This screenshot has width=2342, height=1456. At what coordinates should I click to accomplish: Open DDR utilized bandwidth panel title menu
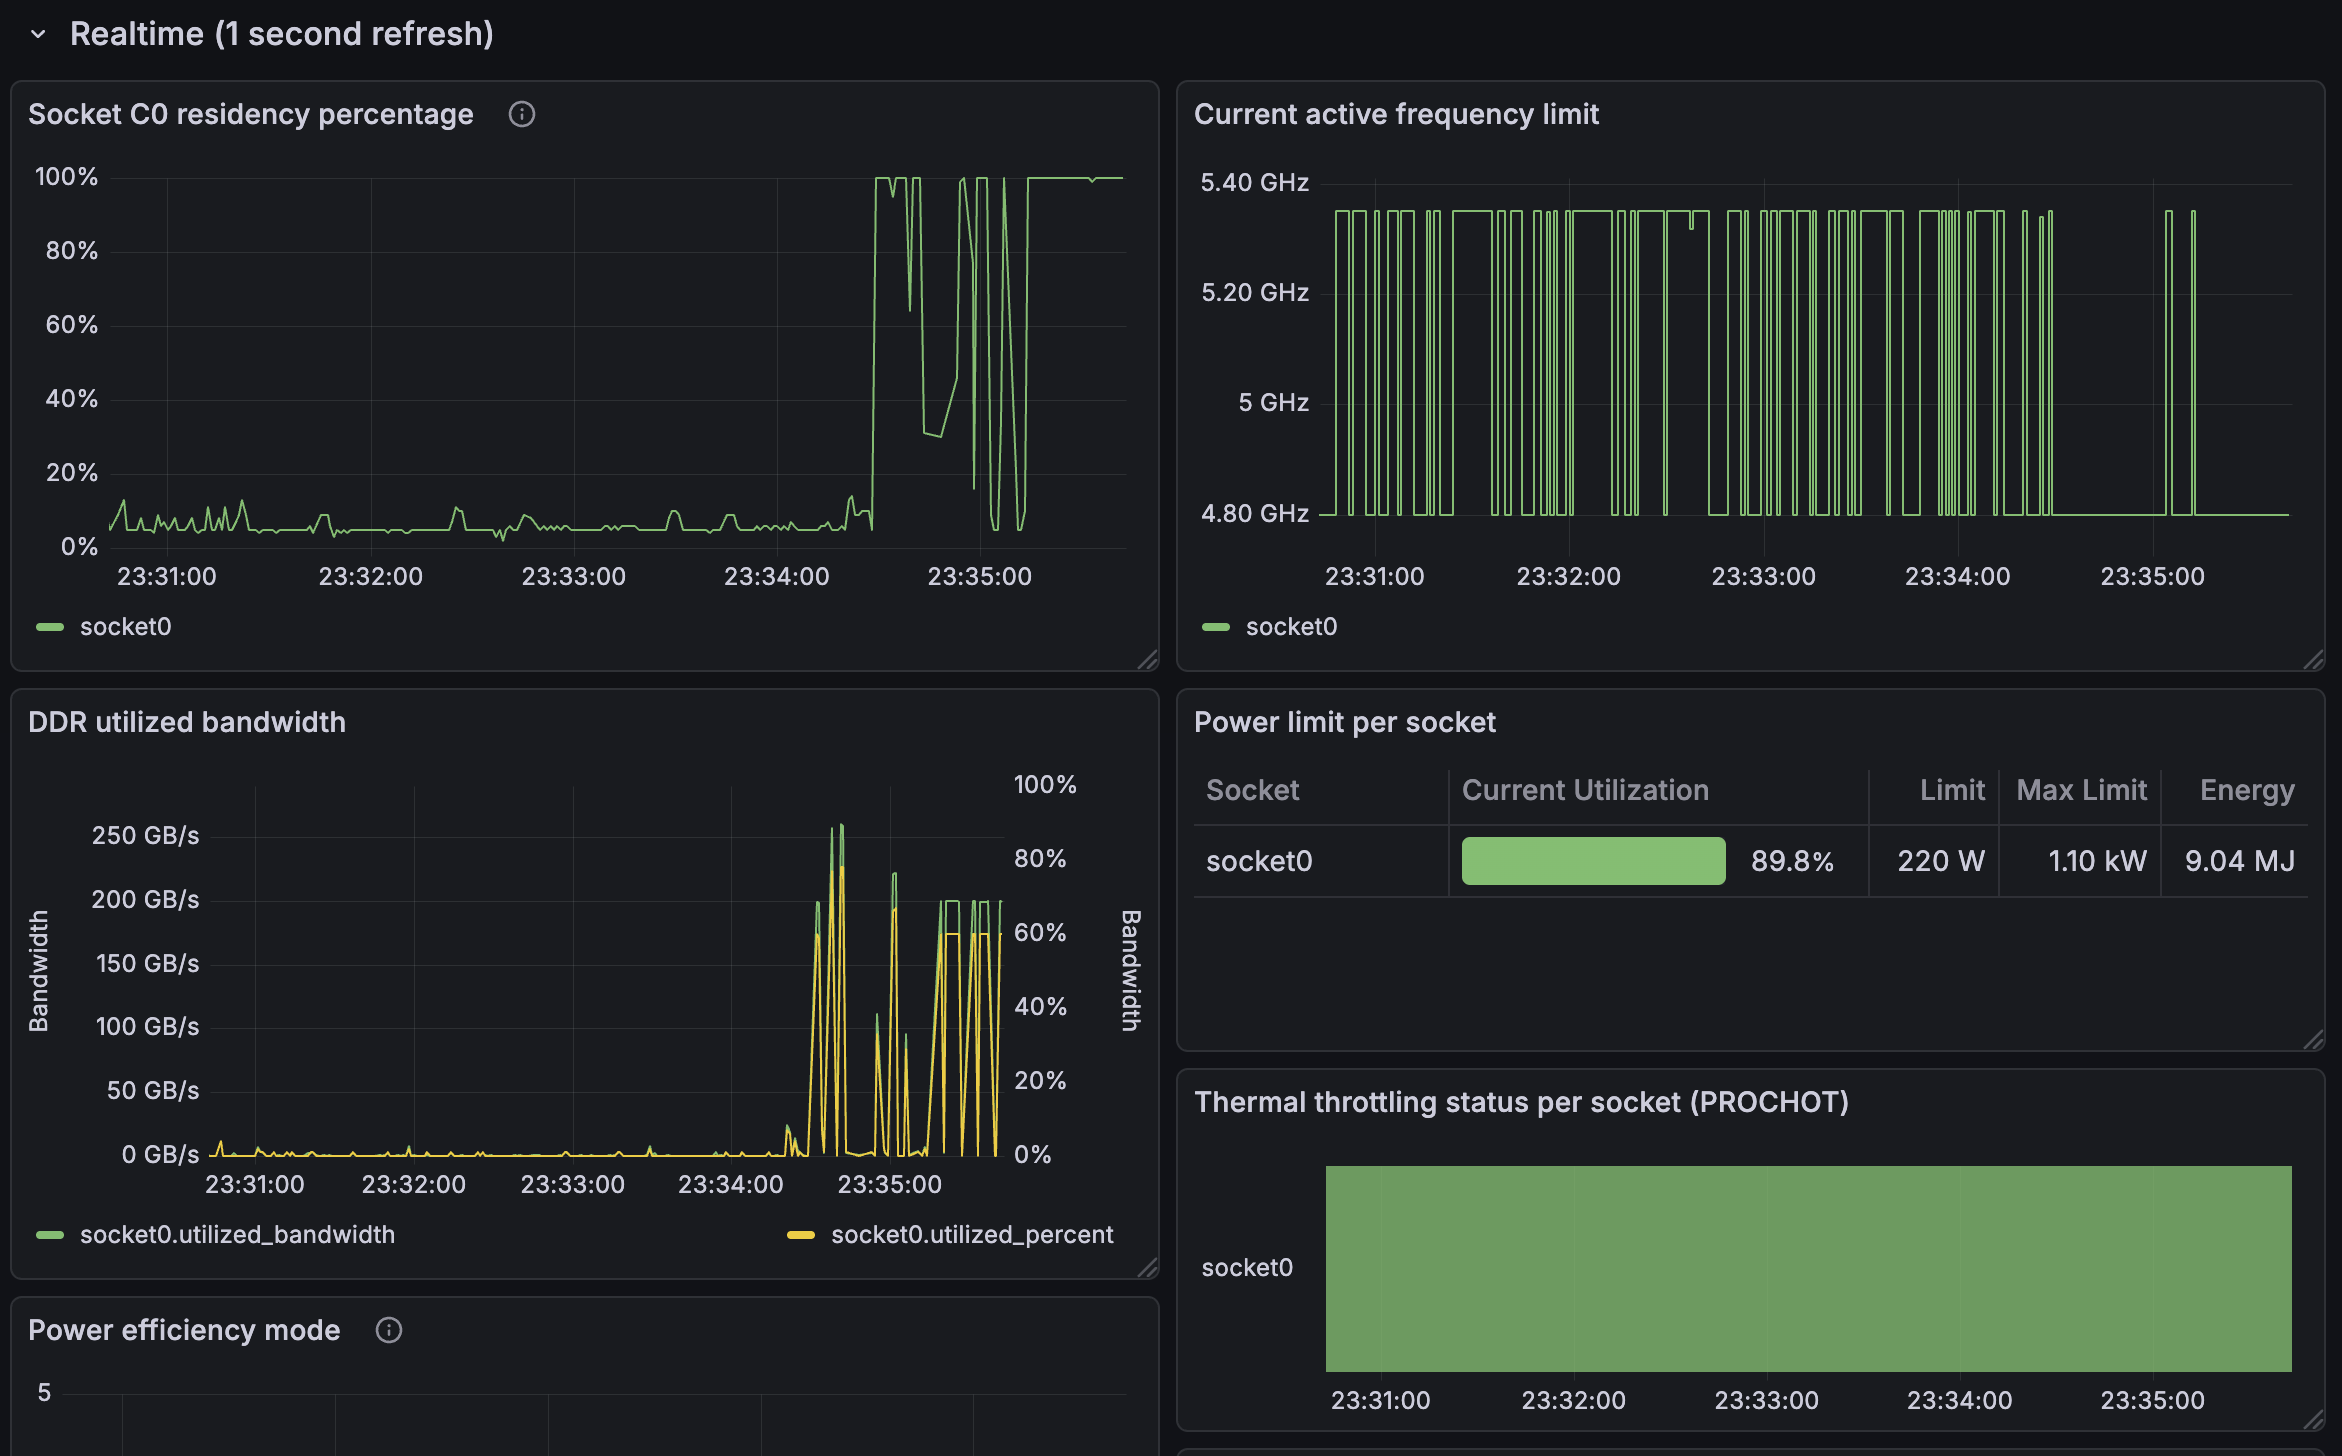[x=187, y=722]
